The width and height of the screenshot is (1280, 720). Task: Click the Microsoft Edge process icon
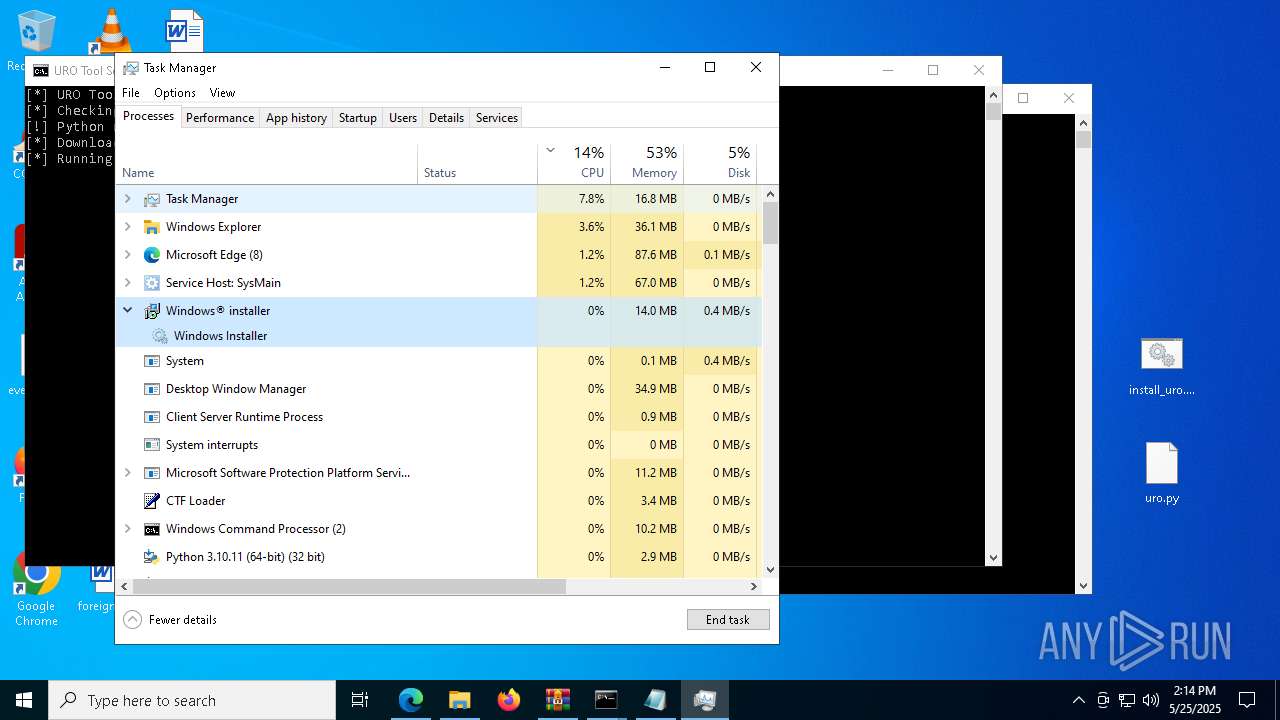click(x=152, y=255)
